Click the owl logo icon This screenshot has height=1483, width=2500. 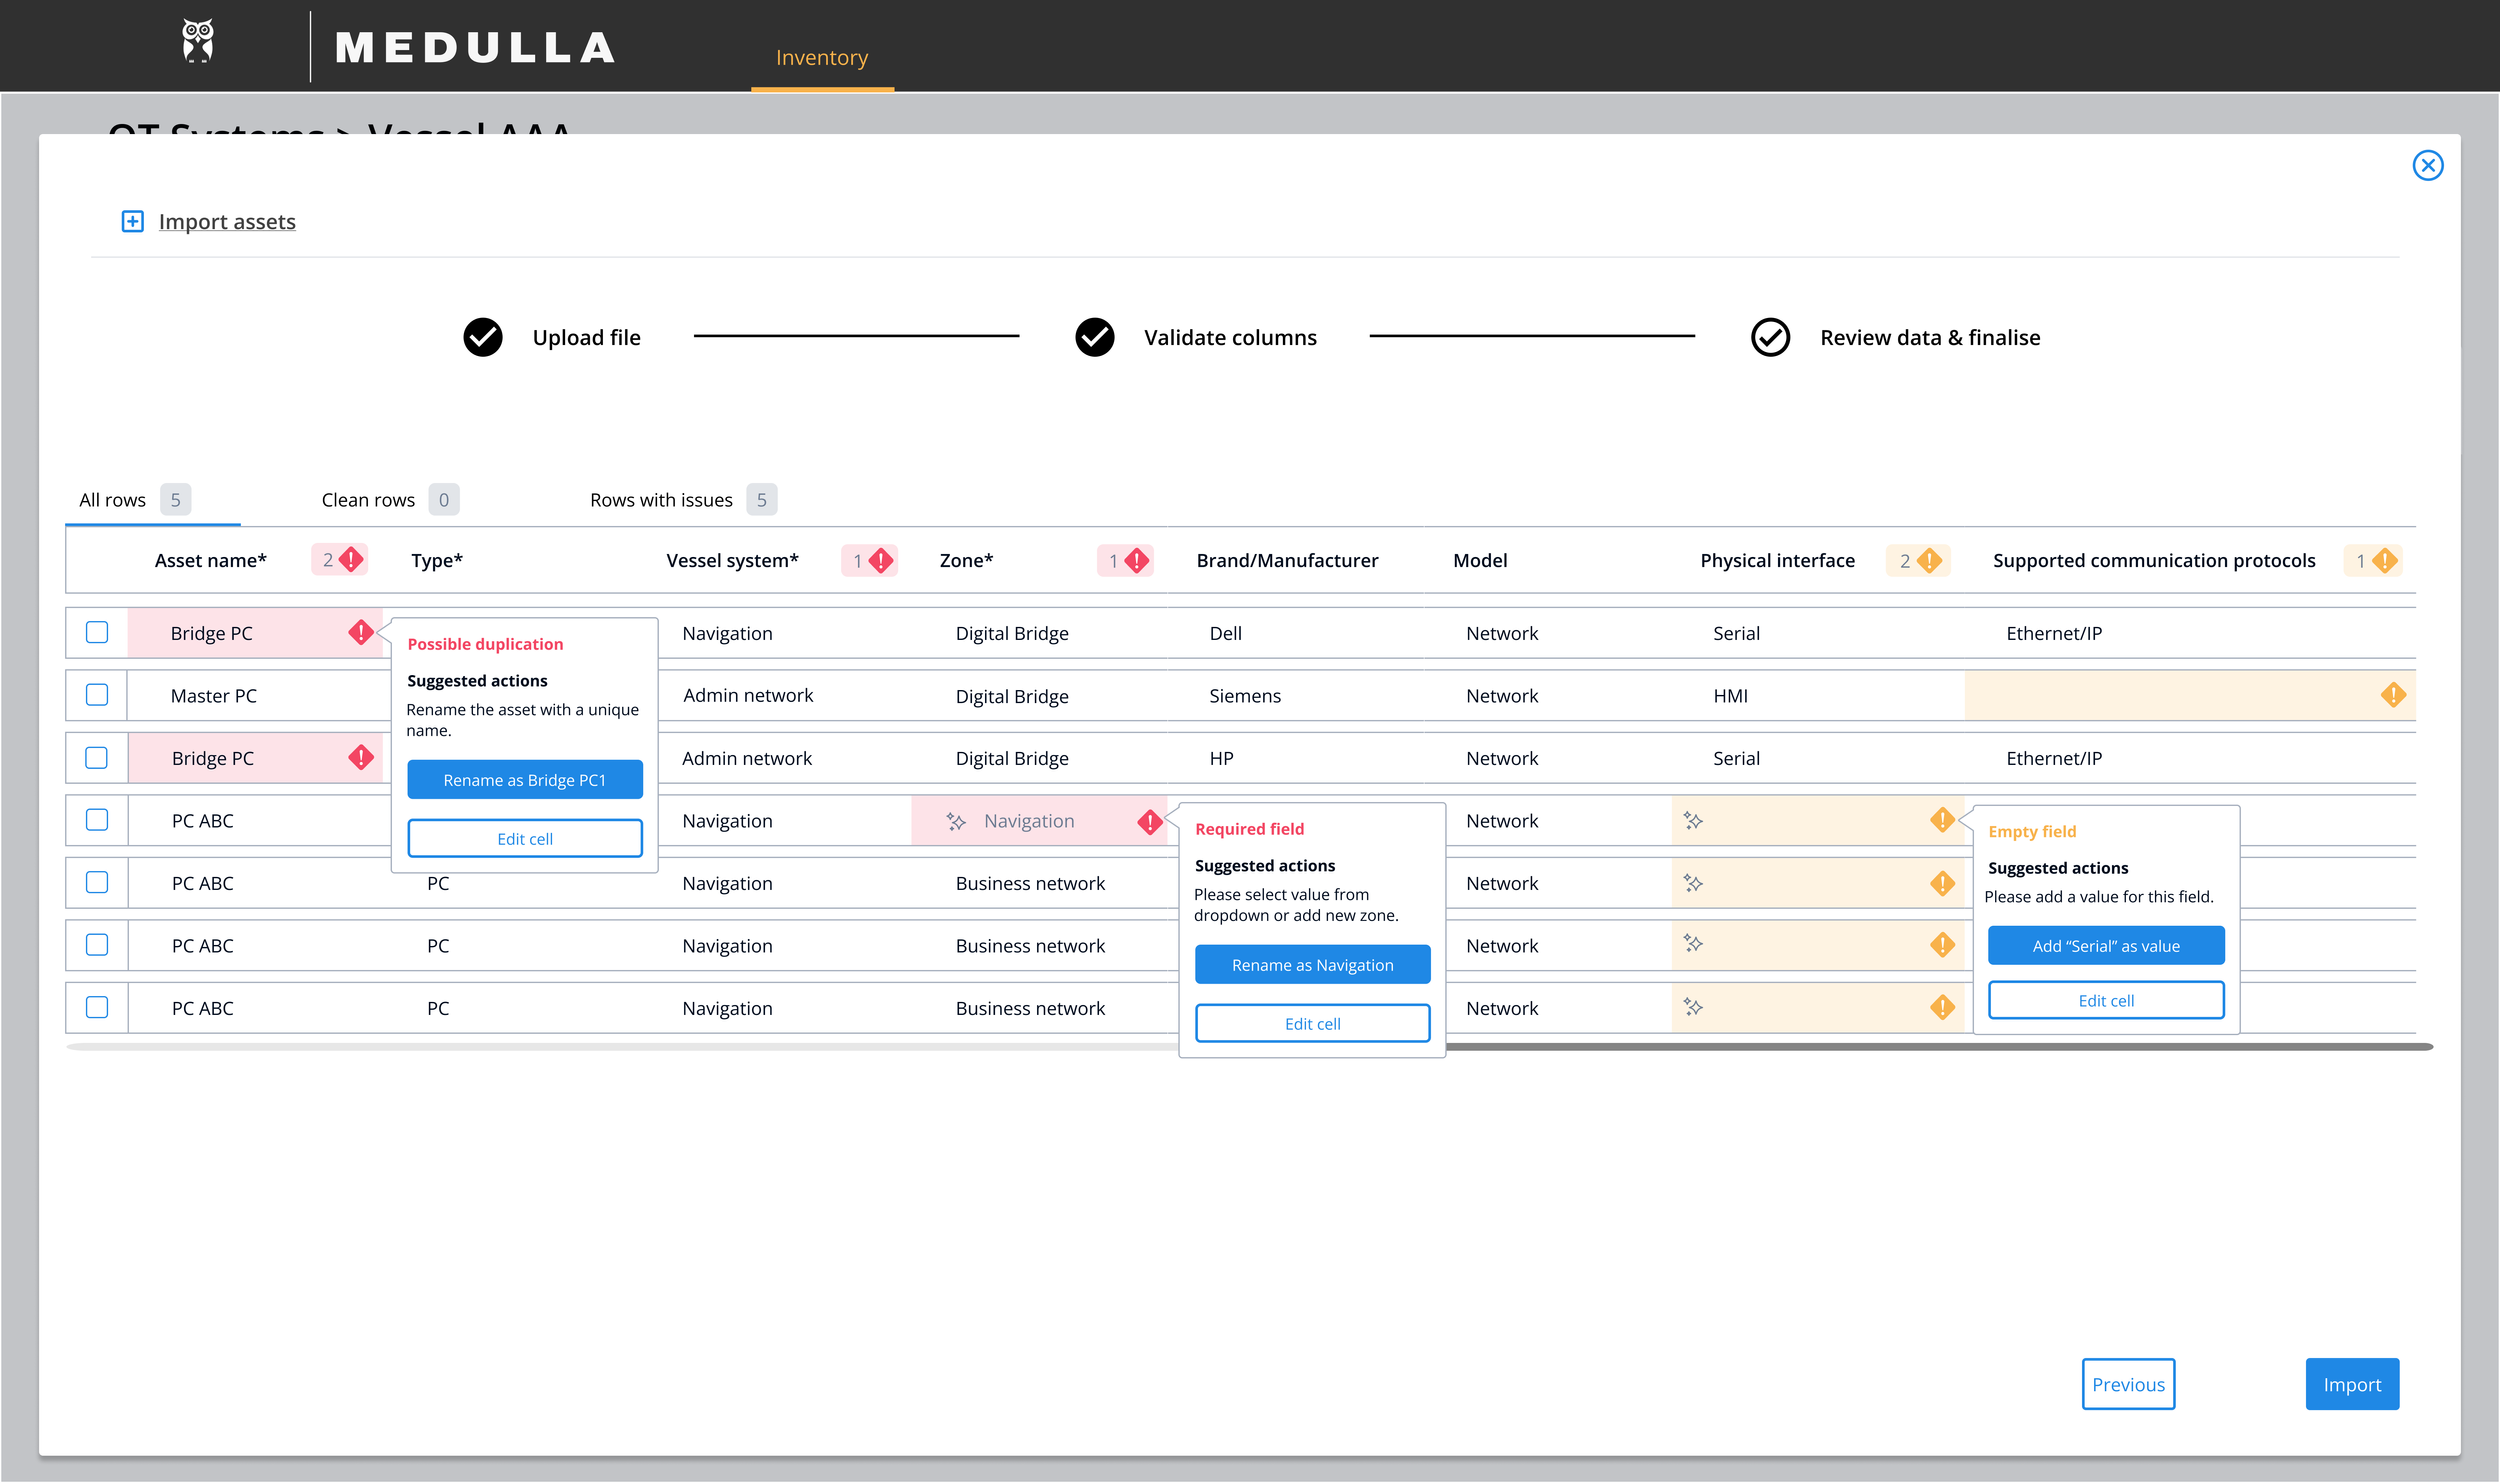(198, 42)
